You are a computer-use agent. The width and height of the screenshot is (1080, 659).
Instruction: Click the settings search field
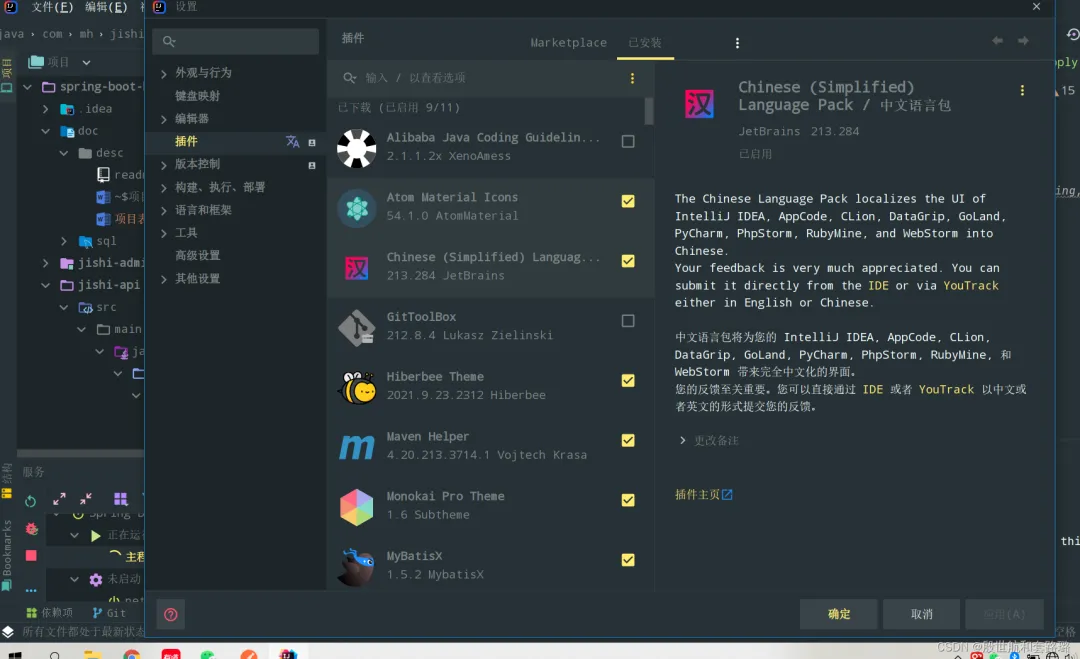(x=236, y=41)
